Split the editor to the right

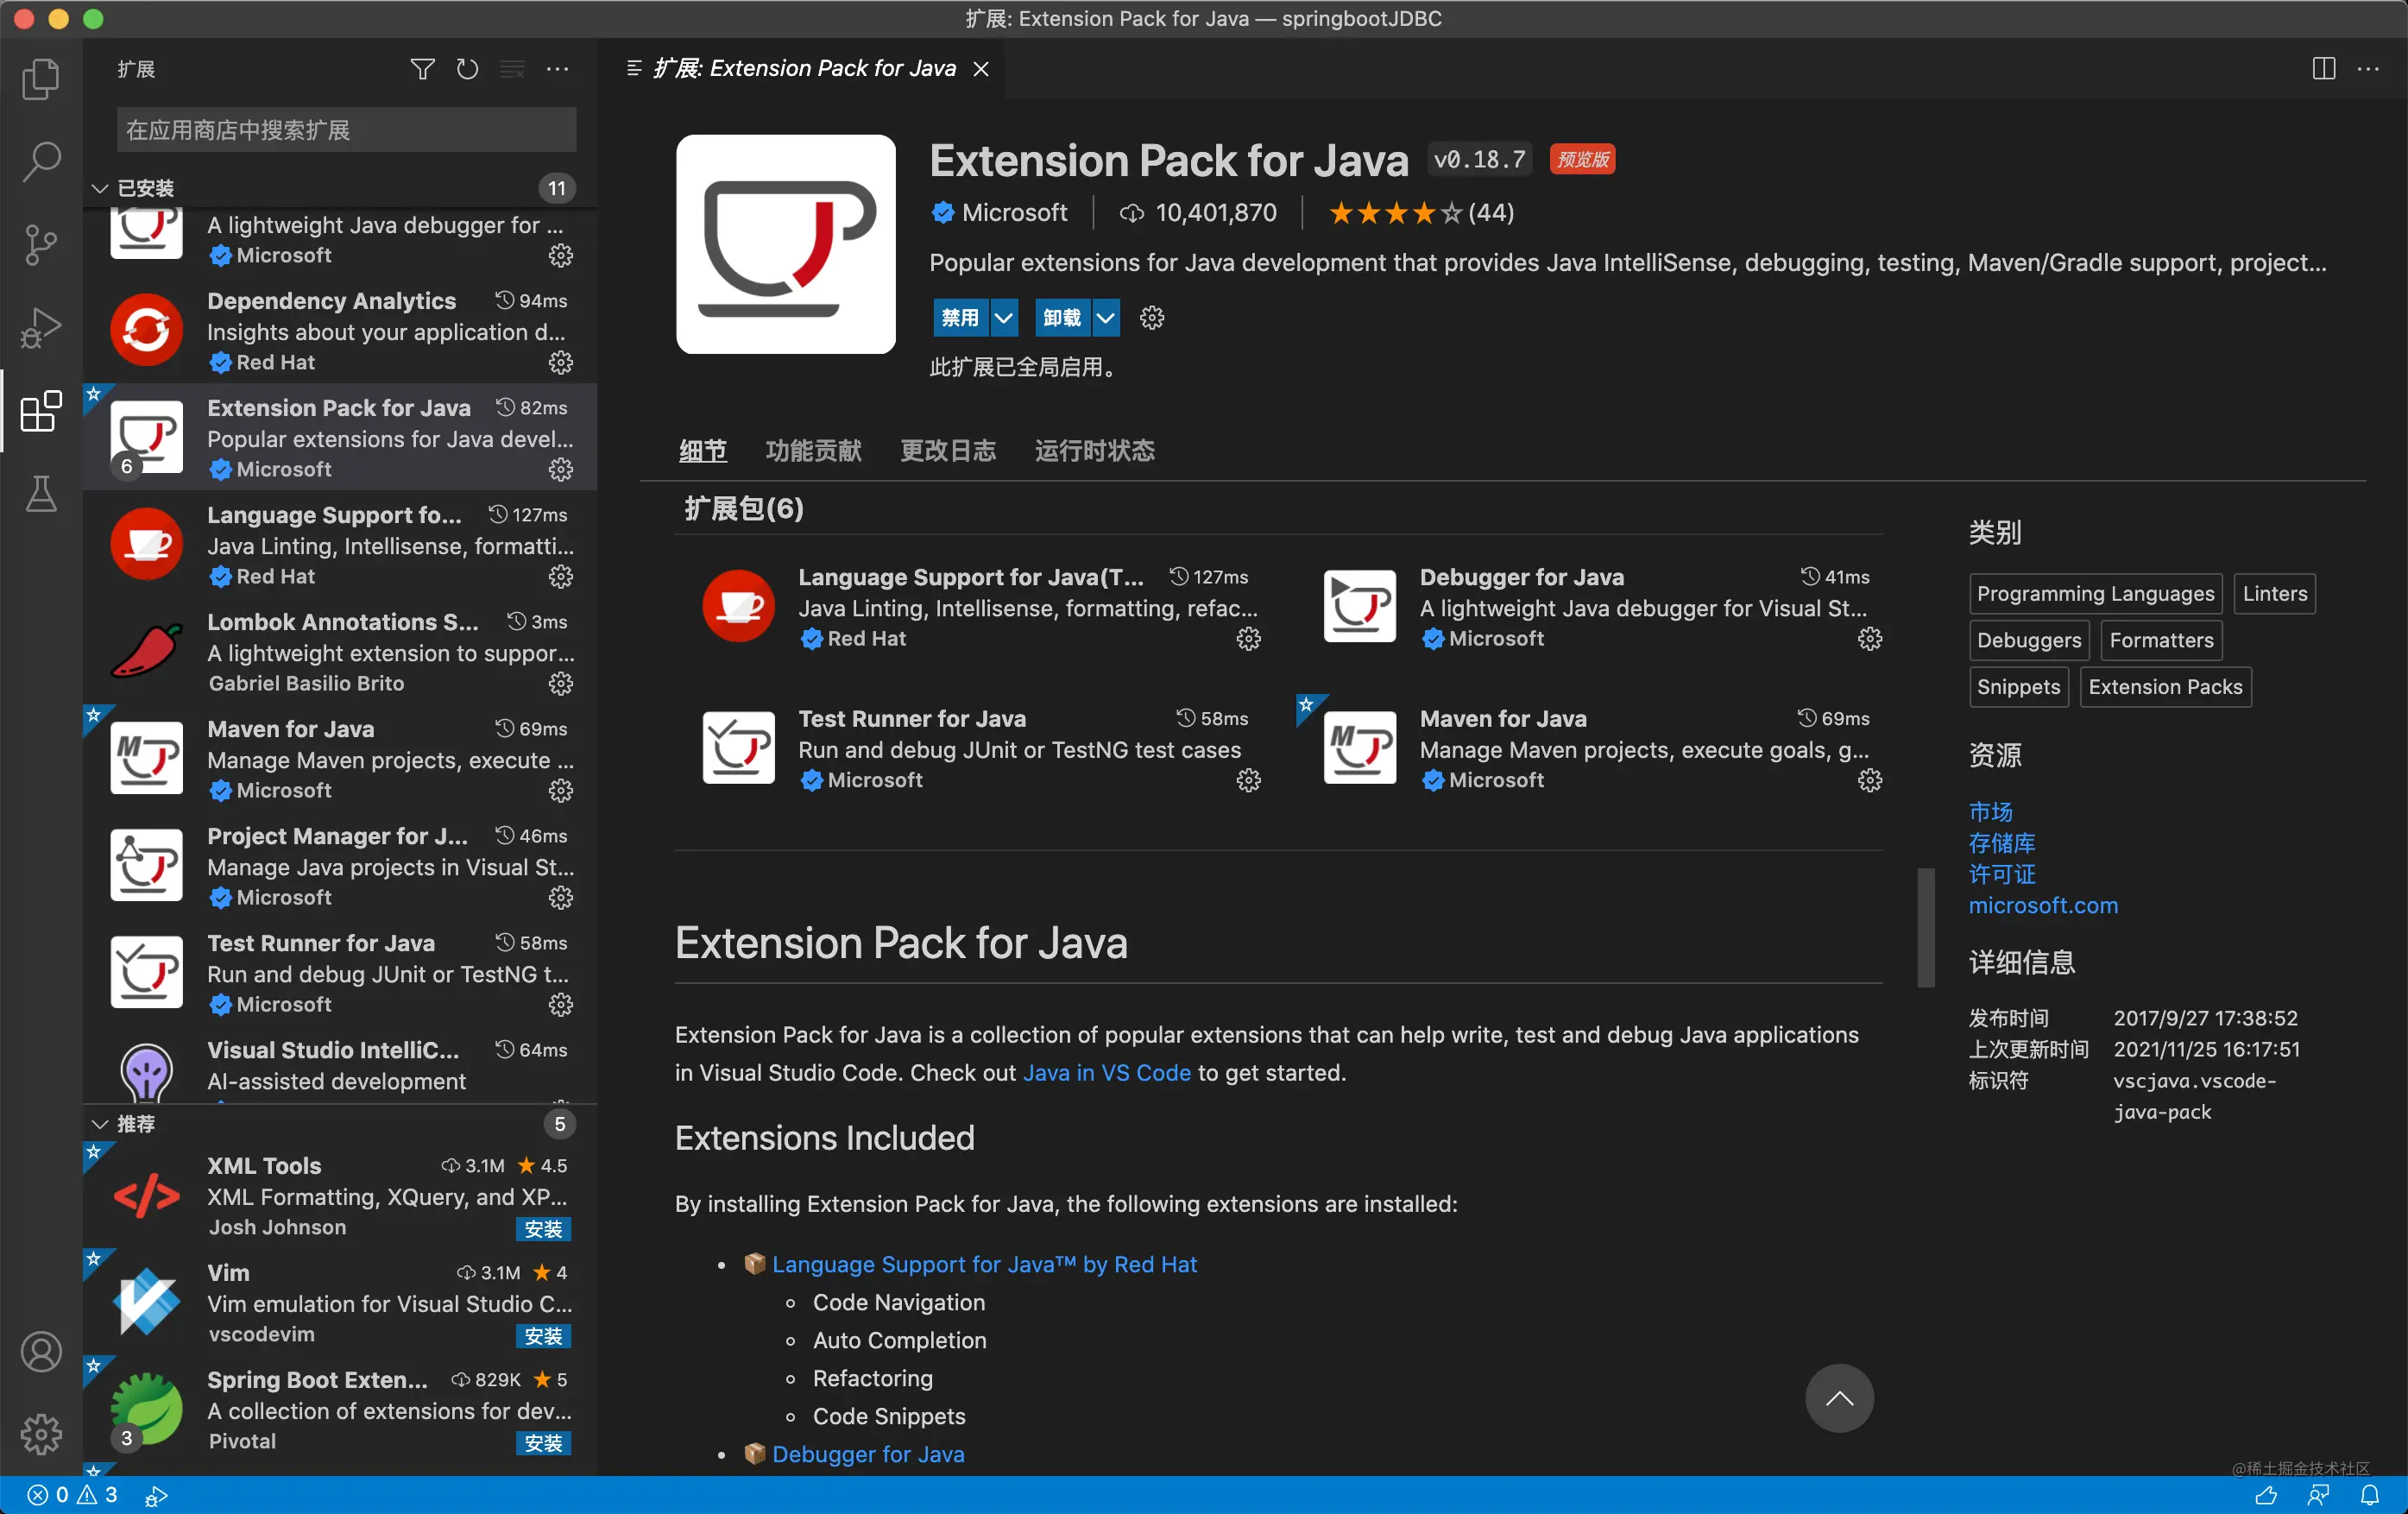pos(2323,69)
